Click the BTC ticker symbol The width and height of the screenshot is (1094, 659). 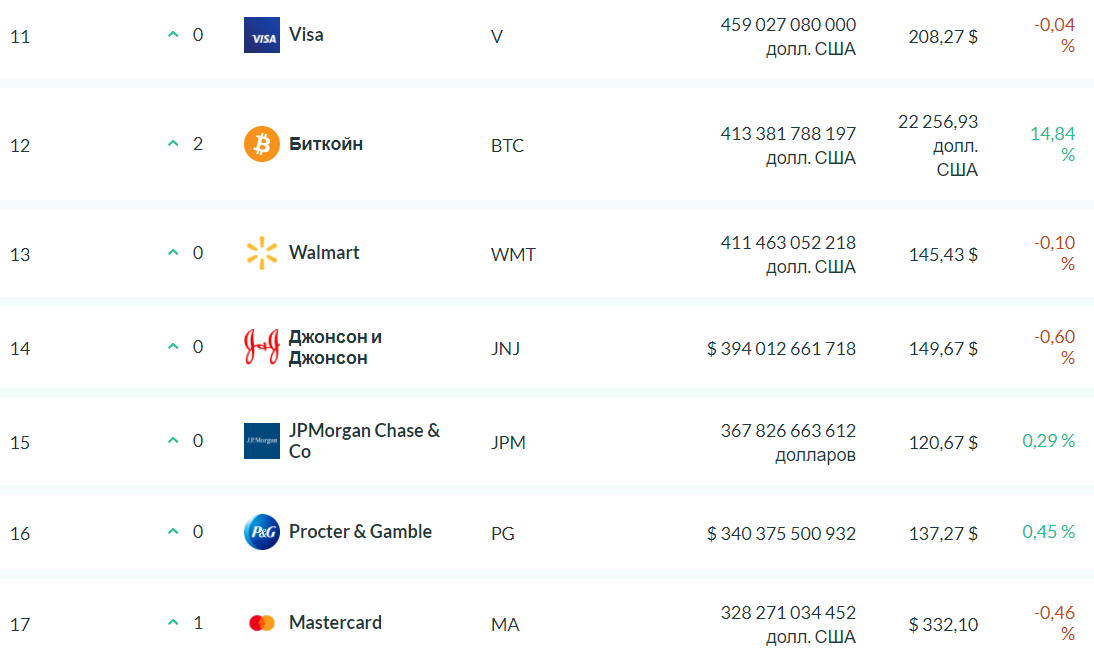(507, 146)
